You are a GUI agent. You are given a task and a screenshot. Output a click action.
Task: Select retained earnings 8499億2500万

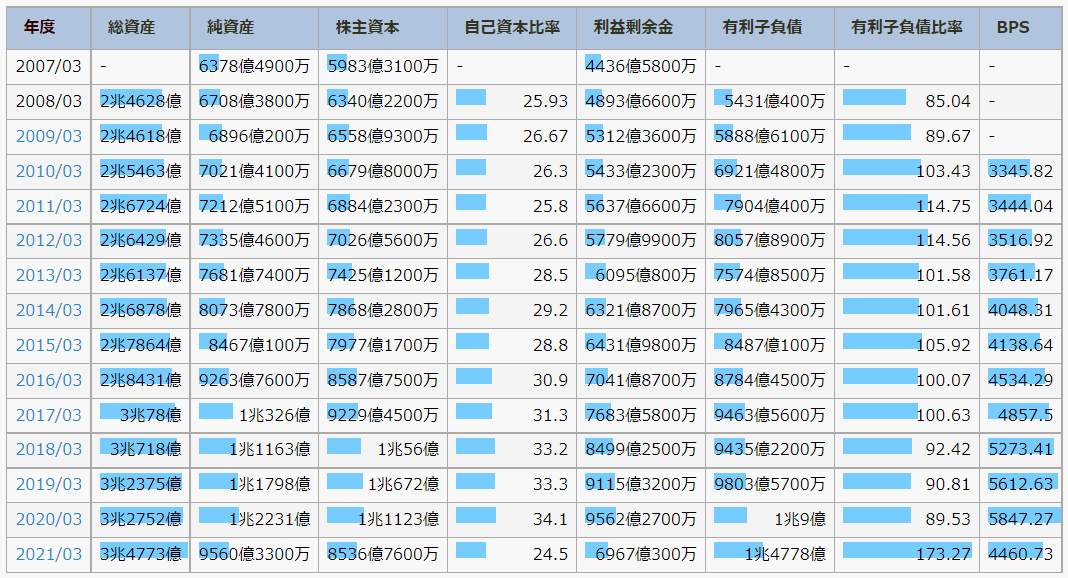[x=641, y=449]
